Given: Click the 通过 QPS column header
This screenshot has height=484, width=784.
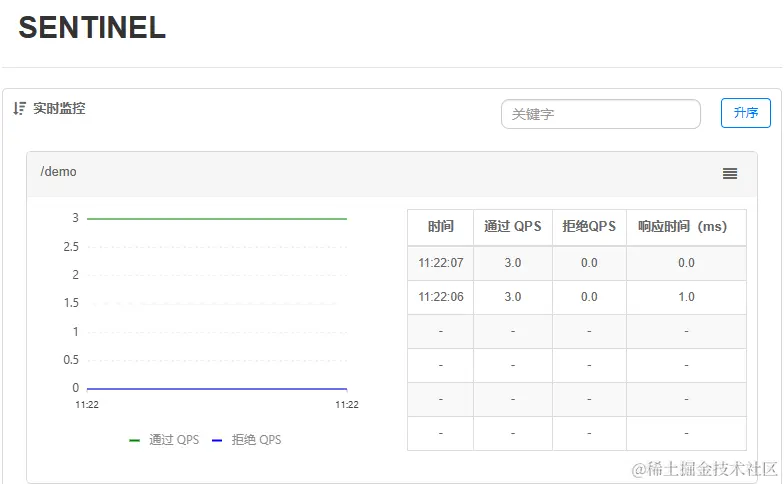Looking at the screenshot, I should (512, 226).
